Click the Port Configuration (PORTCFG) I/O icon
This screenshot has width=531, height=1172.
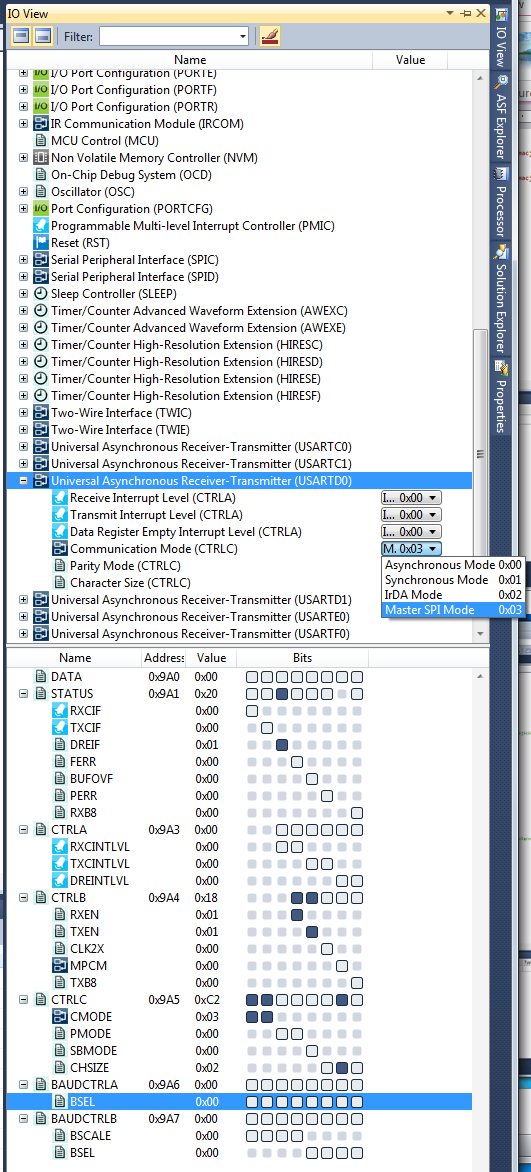click(41, 209)
